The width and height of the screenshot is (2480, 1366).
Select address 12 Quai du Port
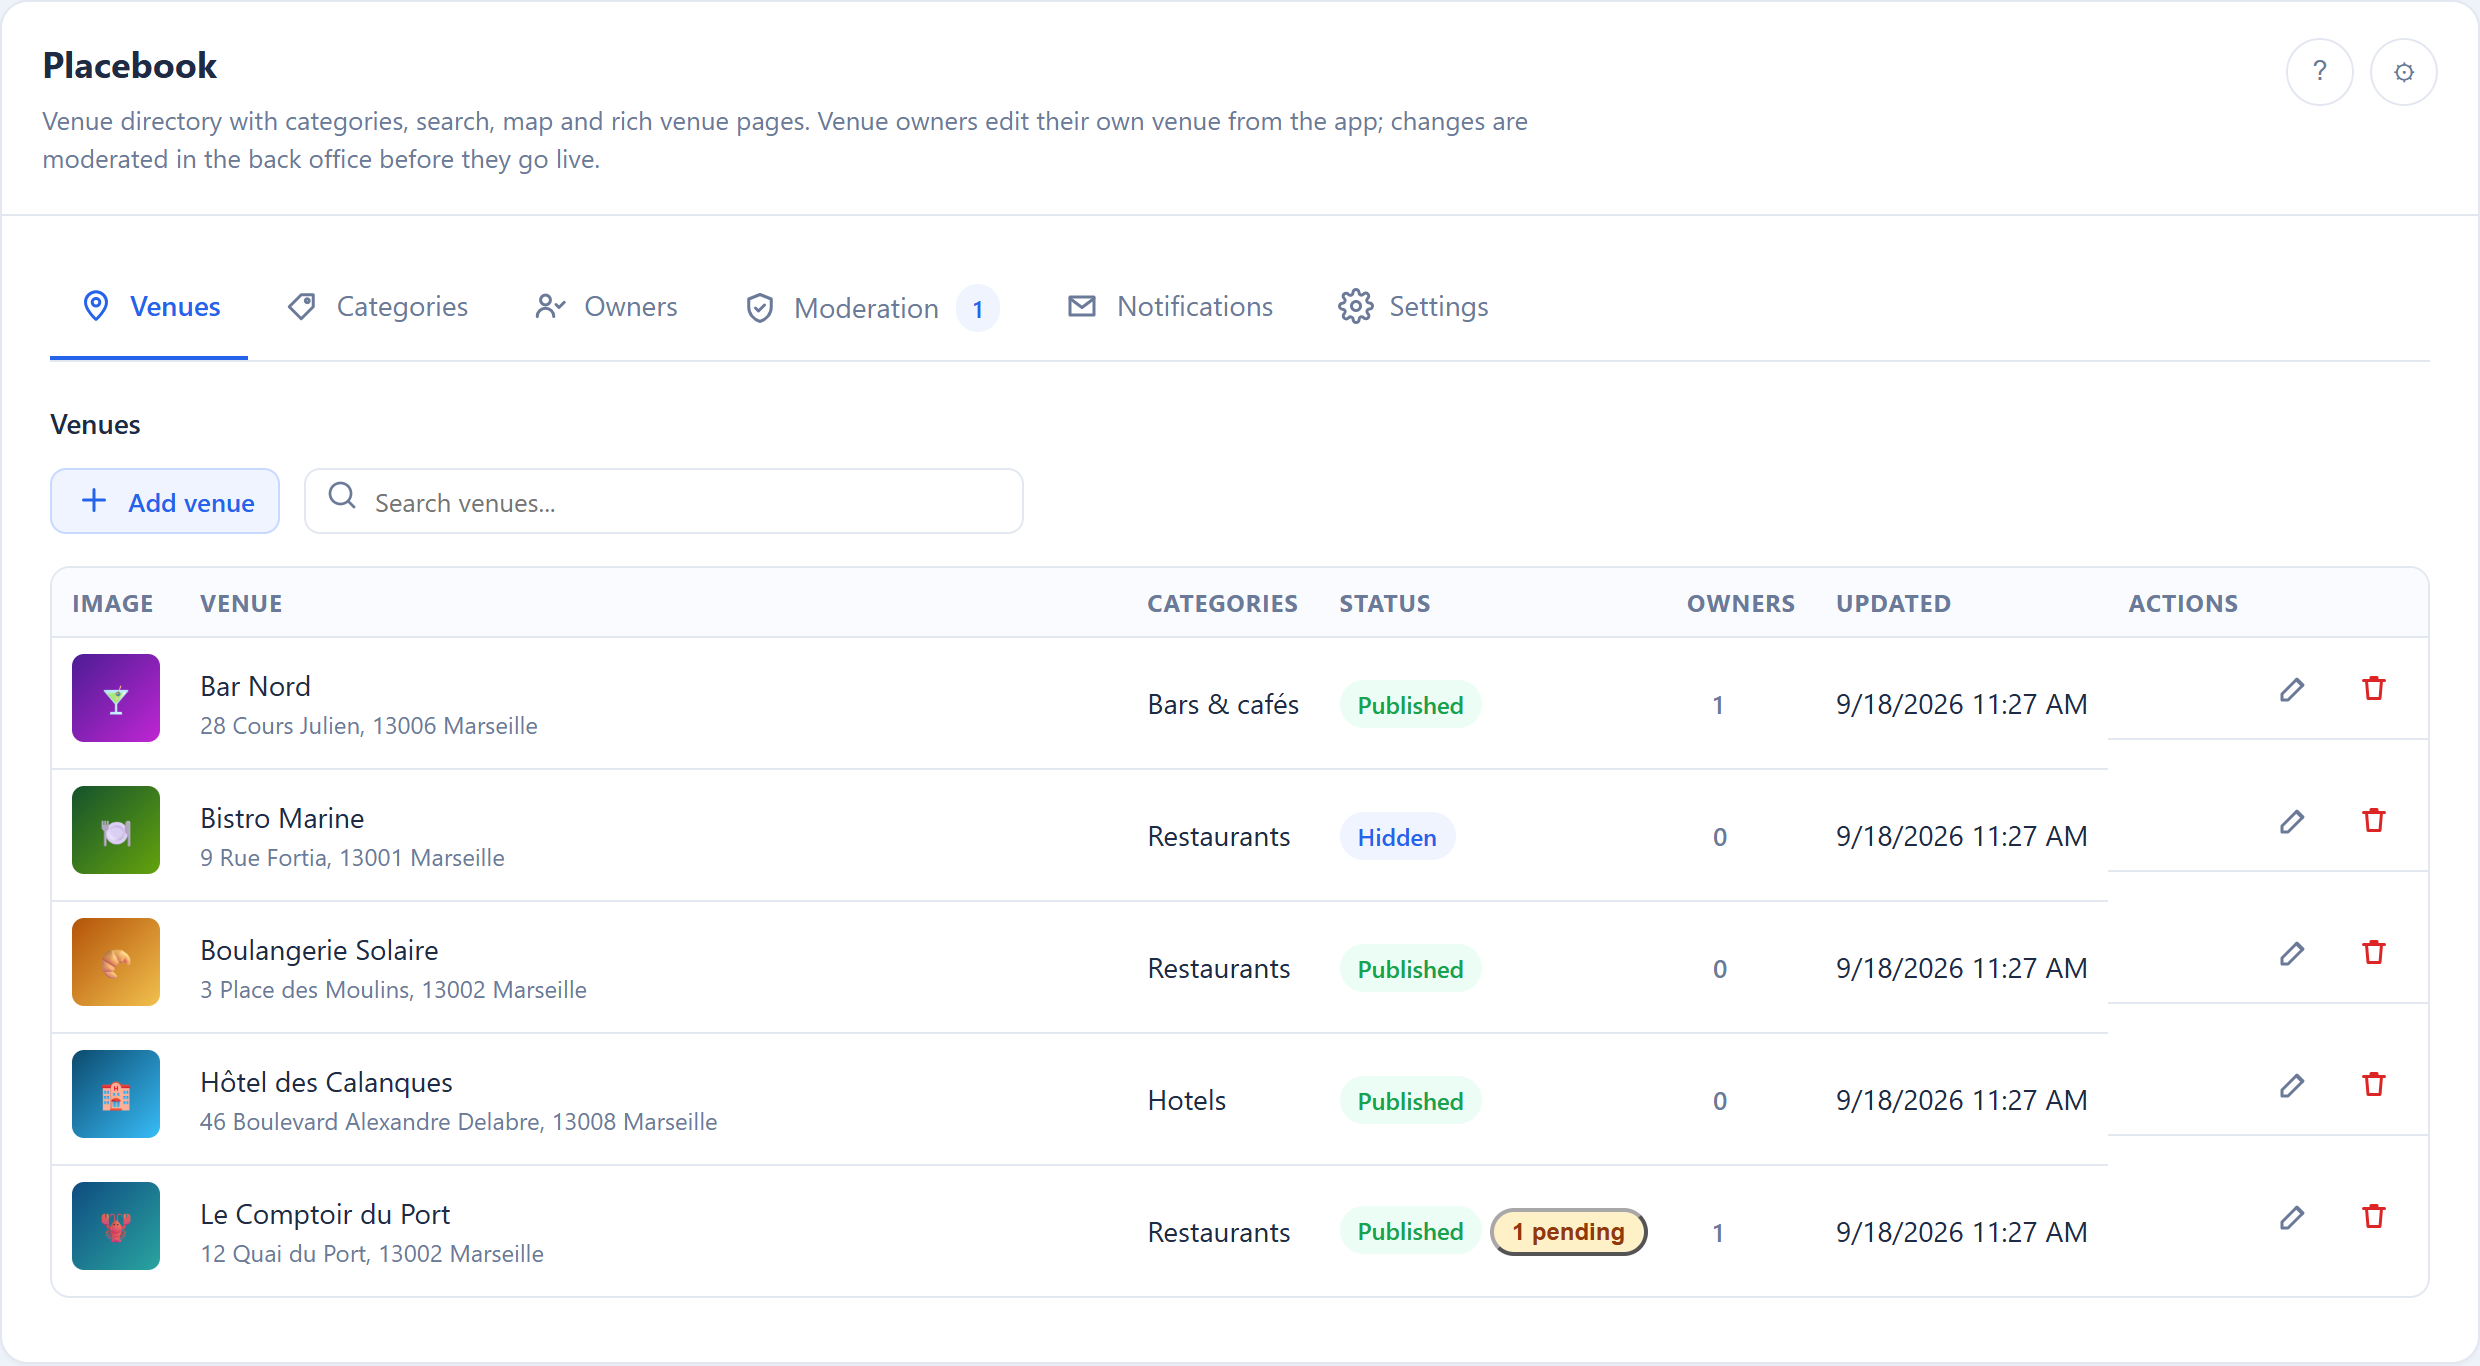click(x=372, y=1254)
